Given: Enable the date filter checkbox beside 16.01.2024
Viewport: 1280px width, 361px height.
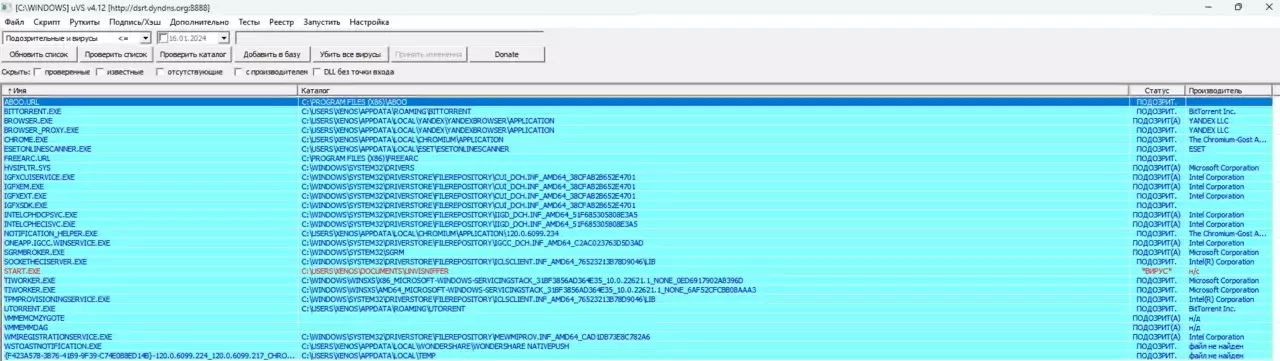Looking at the screenshot, I should [163, 38].
